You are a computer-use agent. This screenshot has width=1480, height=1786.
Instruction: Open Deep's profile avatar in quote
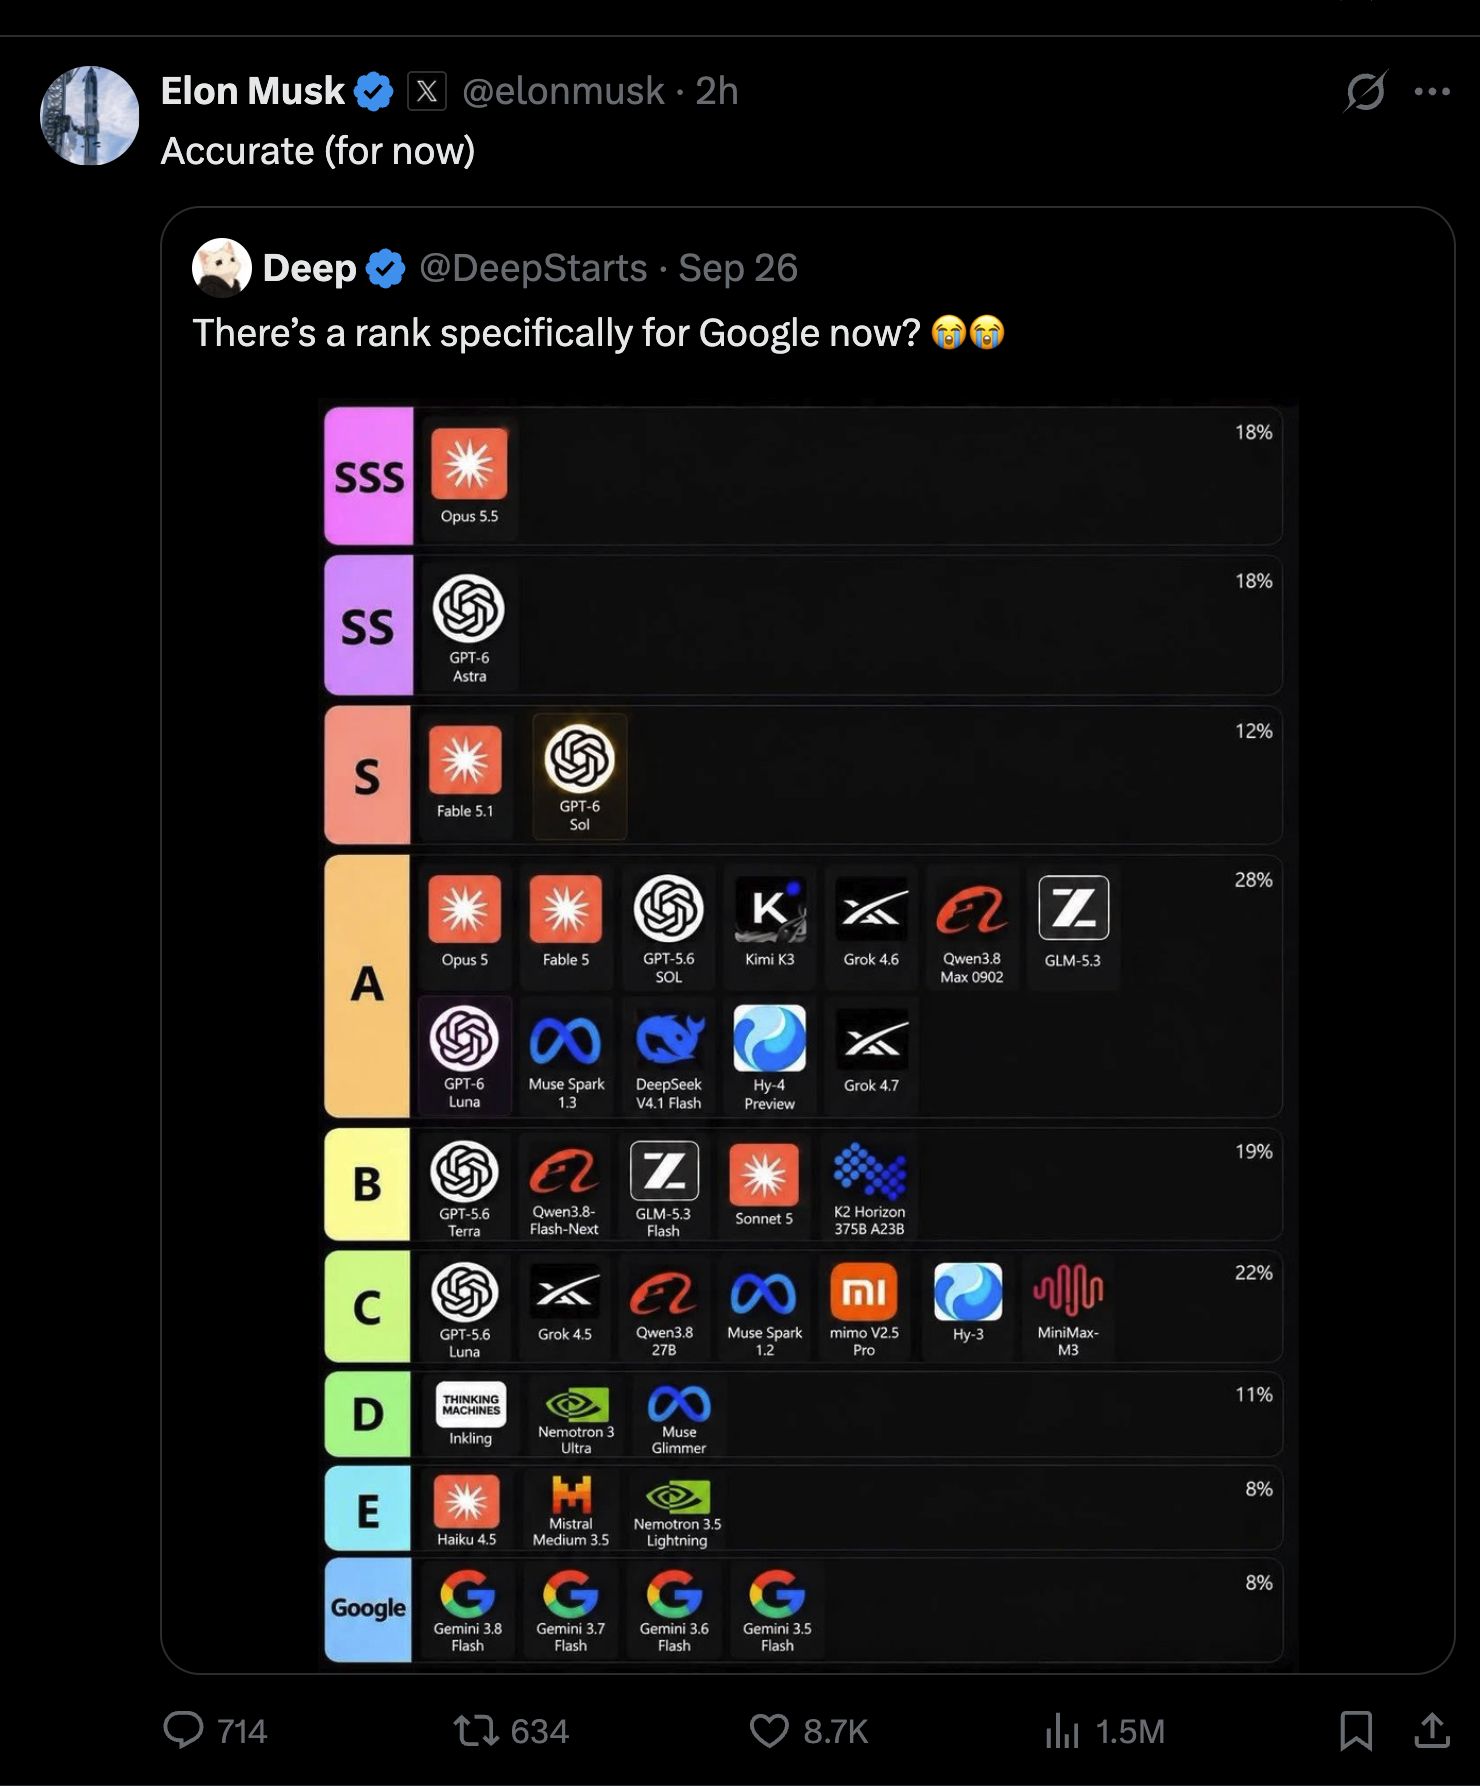pyautogui.click(x=222, y=268)
